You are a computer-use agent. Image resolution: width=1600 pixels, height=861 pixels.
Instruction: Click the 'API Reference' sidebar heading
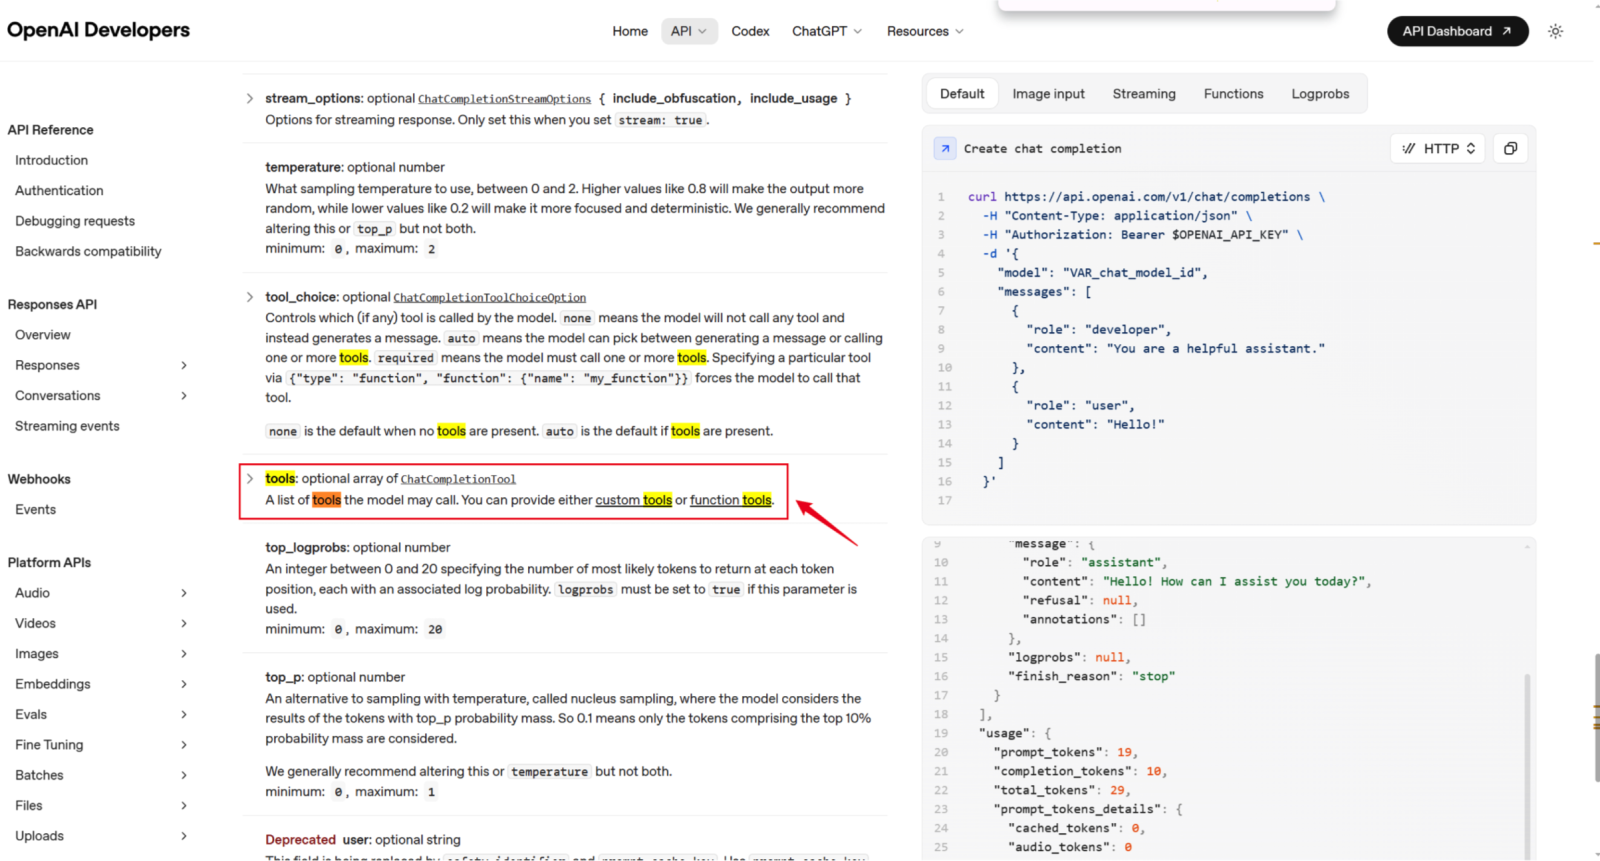click(50, 130)
